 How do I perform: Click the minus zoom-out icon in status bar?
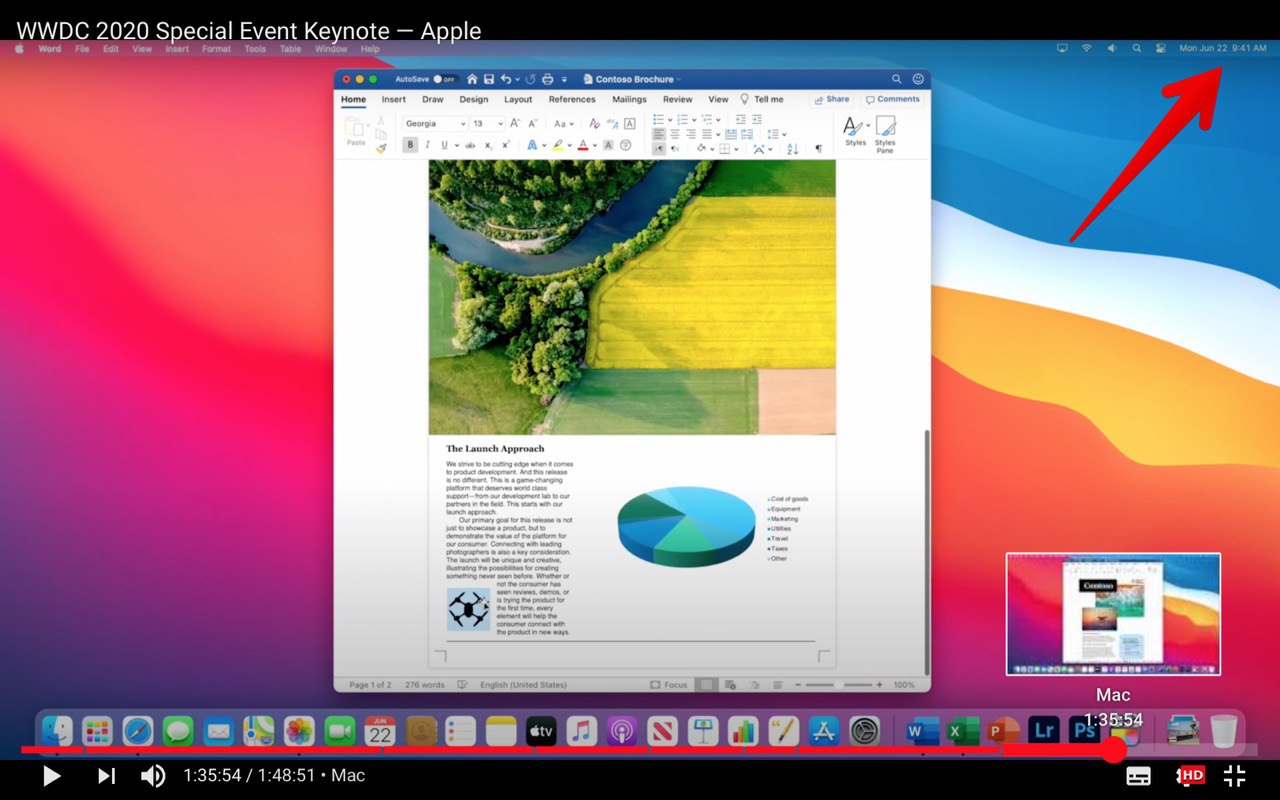click(x=799, y=685)
